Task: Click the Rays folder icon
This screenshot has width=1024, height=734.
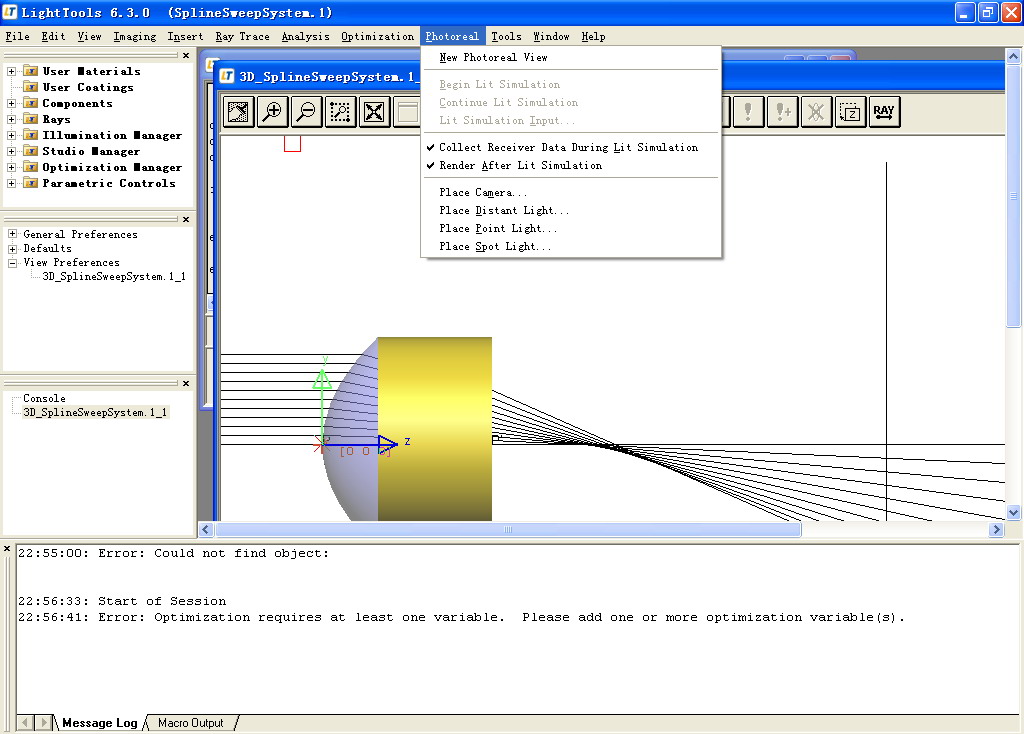Action: coord(30,119)
